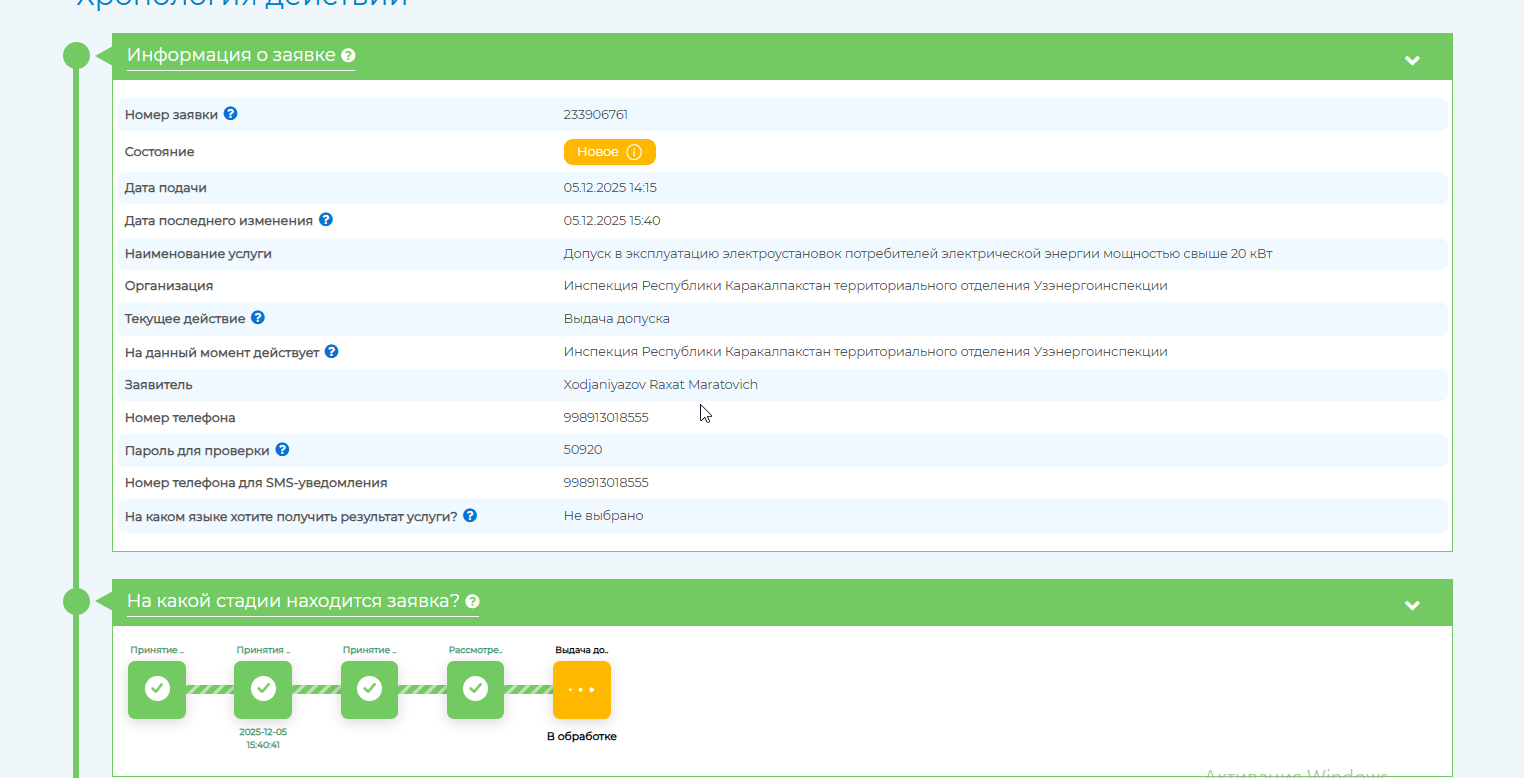Select the "Дата подачи" row label
The width and height of the screenshot is (1524, 778).
click(166, 188)
